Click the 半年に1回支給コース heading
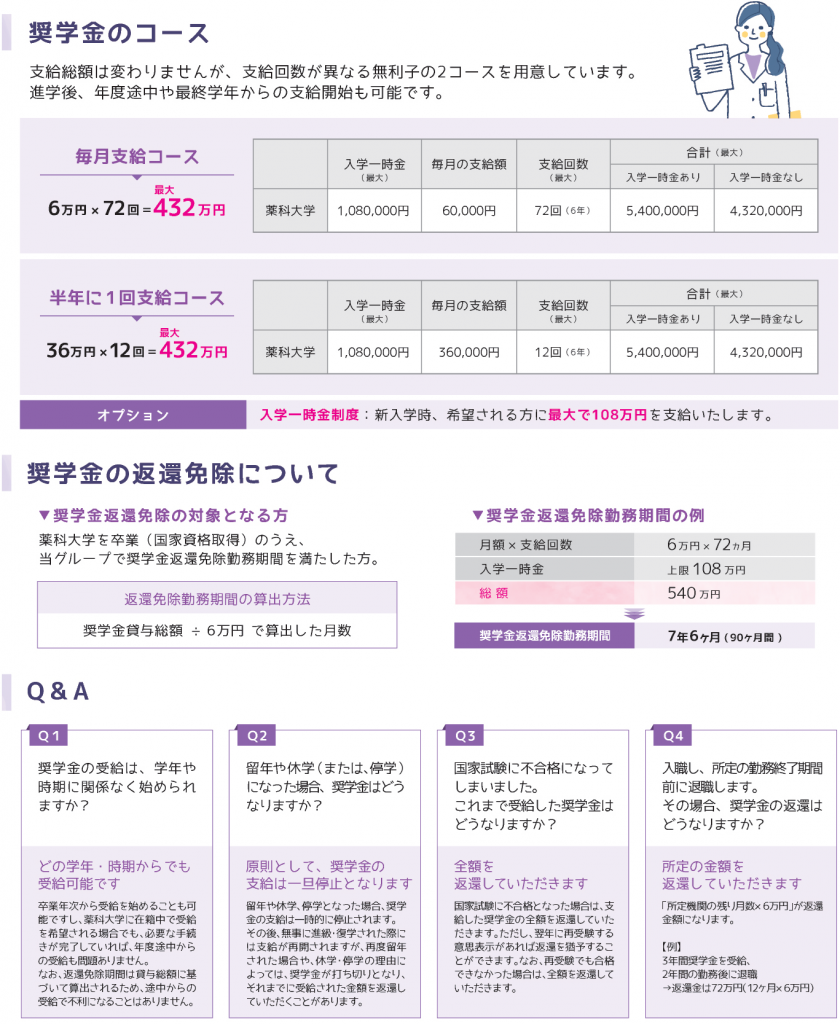Viewport: 840px width, 1024px height. pos(137,298)
